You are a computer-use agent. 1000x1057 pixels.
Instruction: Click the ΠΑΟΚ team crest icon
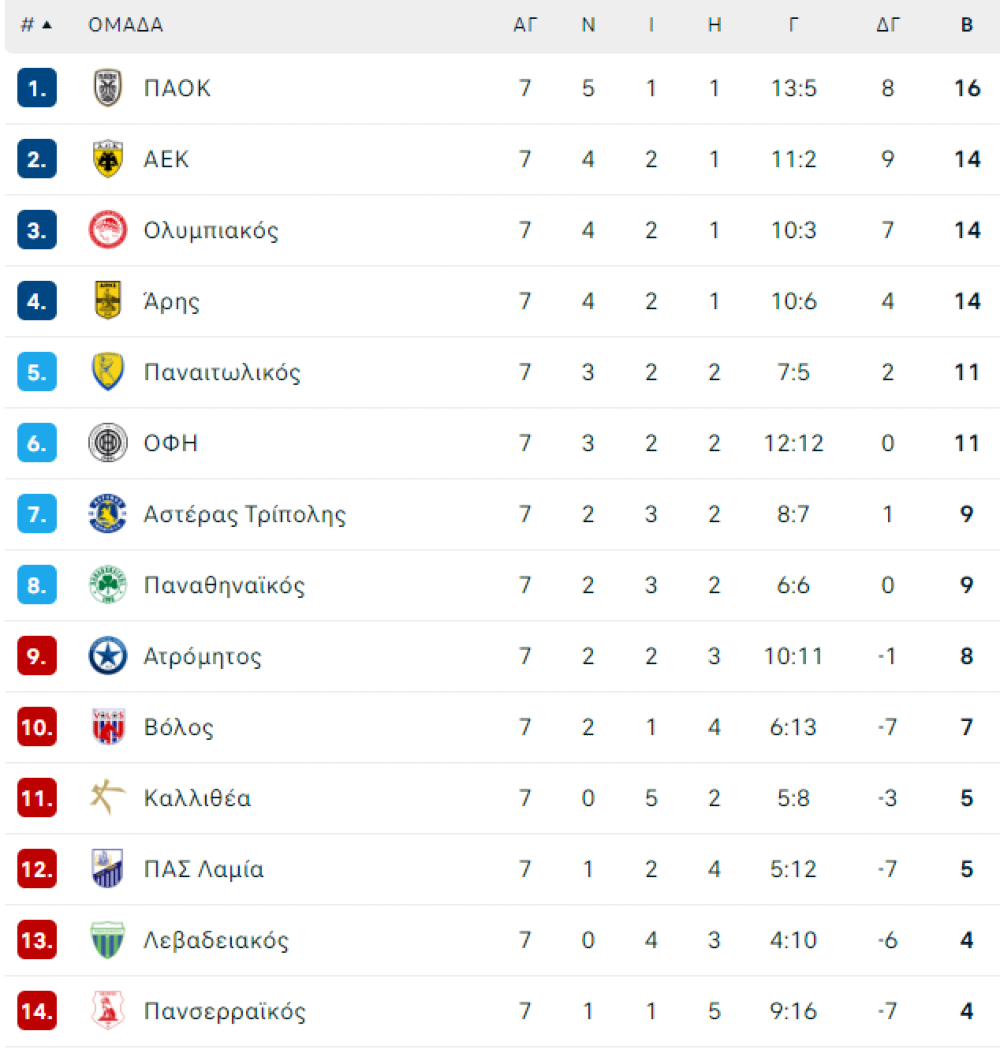coord(107,88)
